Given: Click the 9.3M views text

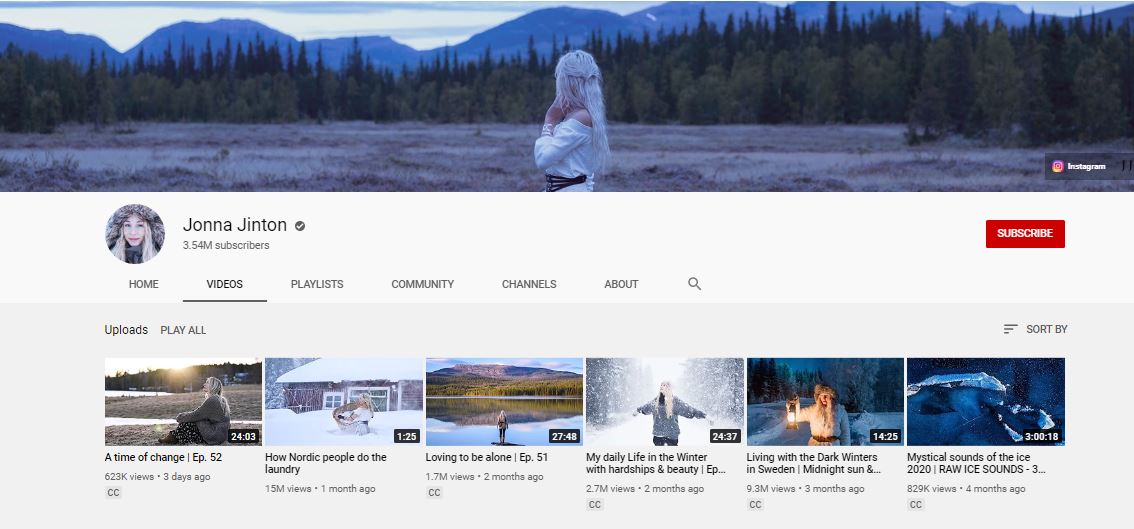Looking at the screenshot, I should tap(771, 488).
